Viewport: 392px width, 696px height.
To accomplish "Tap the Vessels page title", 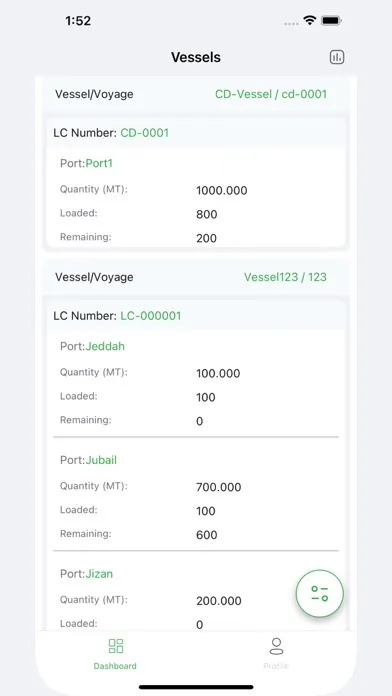I will pos(196,57).
